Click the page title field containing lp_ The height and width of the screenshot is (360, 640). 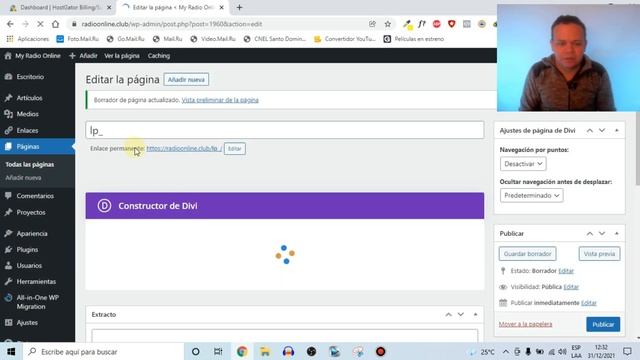click(x=285, y=130)
